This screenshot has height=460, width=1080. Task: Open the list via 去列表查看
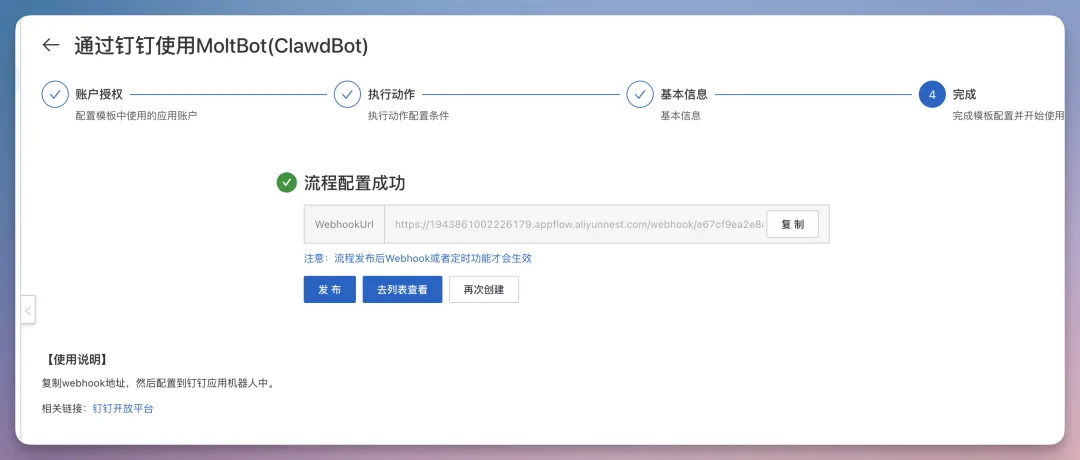tap(402, 290)
